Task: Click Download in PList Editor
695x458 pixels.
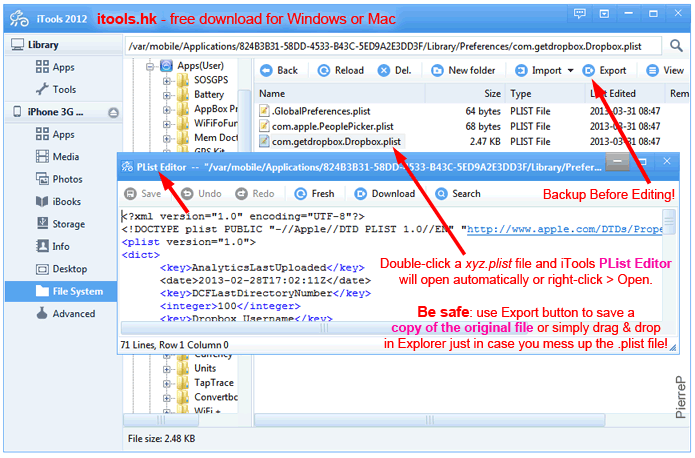Action: coord(385,194)
